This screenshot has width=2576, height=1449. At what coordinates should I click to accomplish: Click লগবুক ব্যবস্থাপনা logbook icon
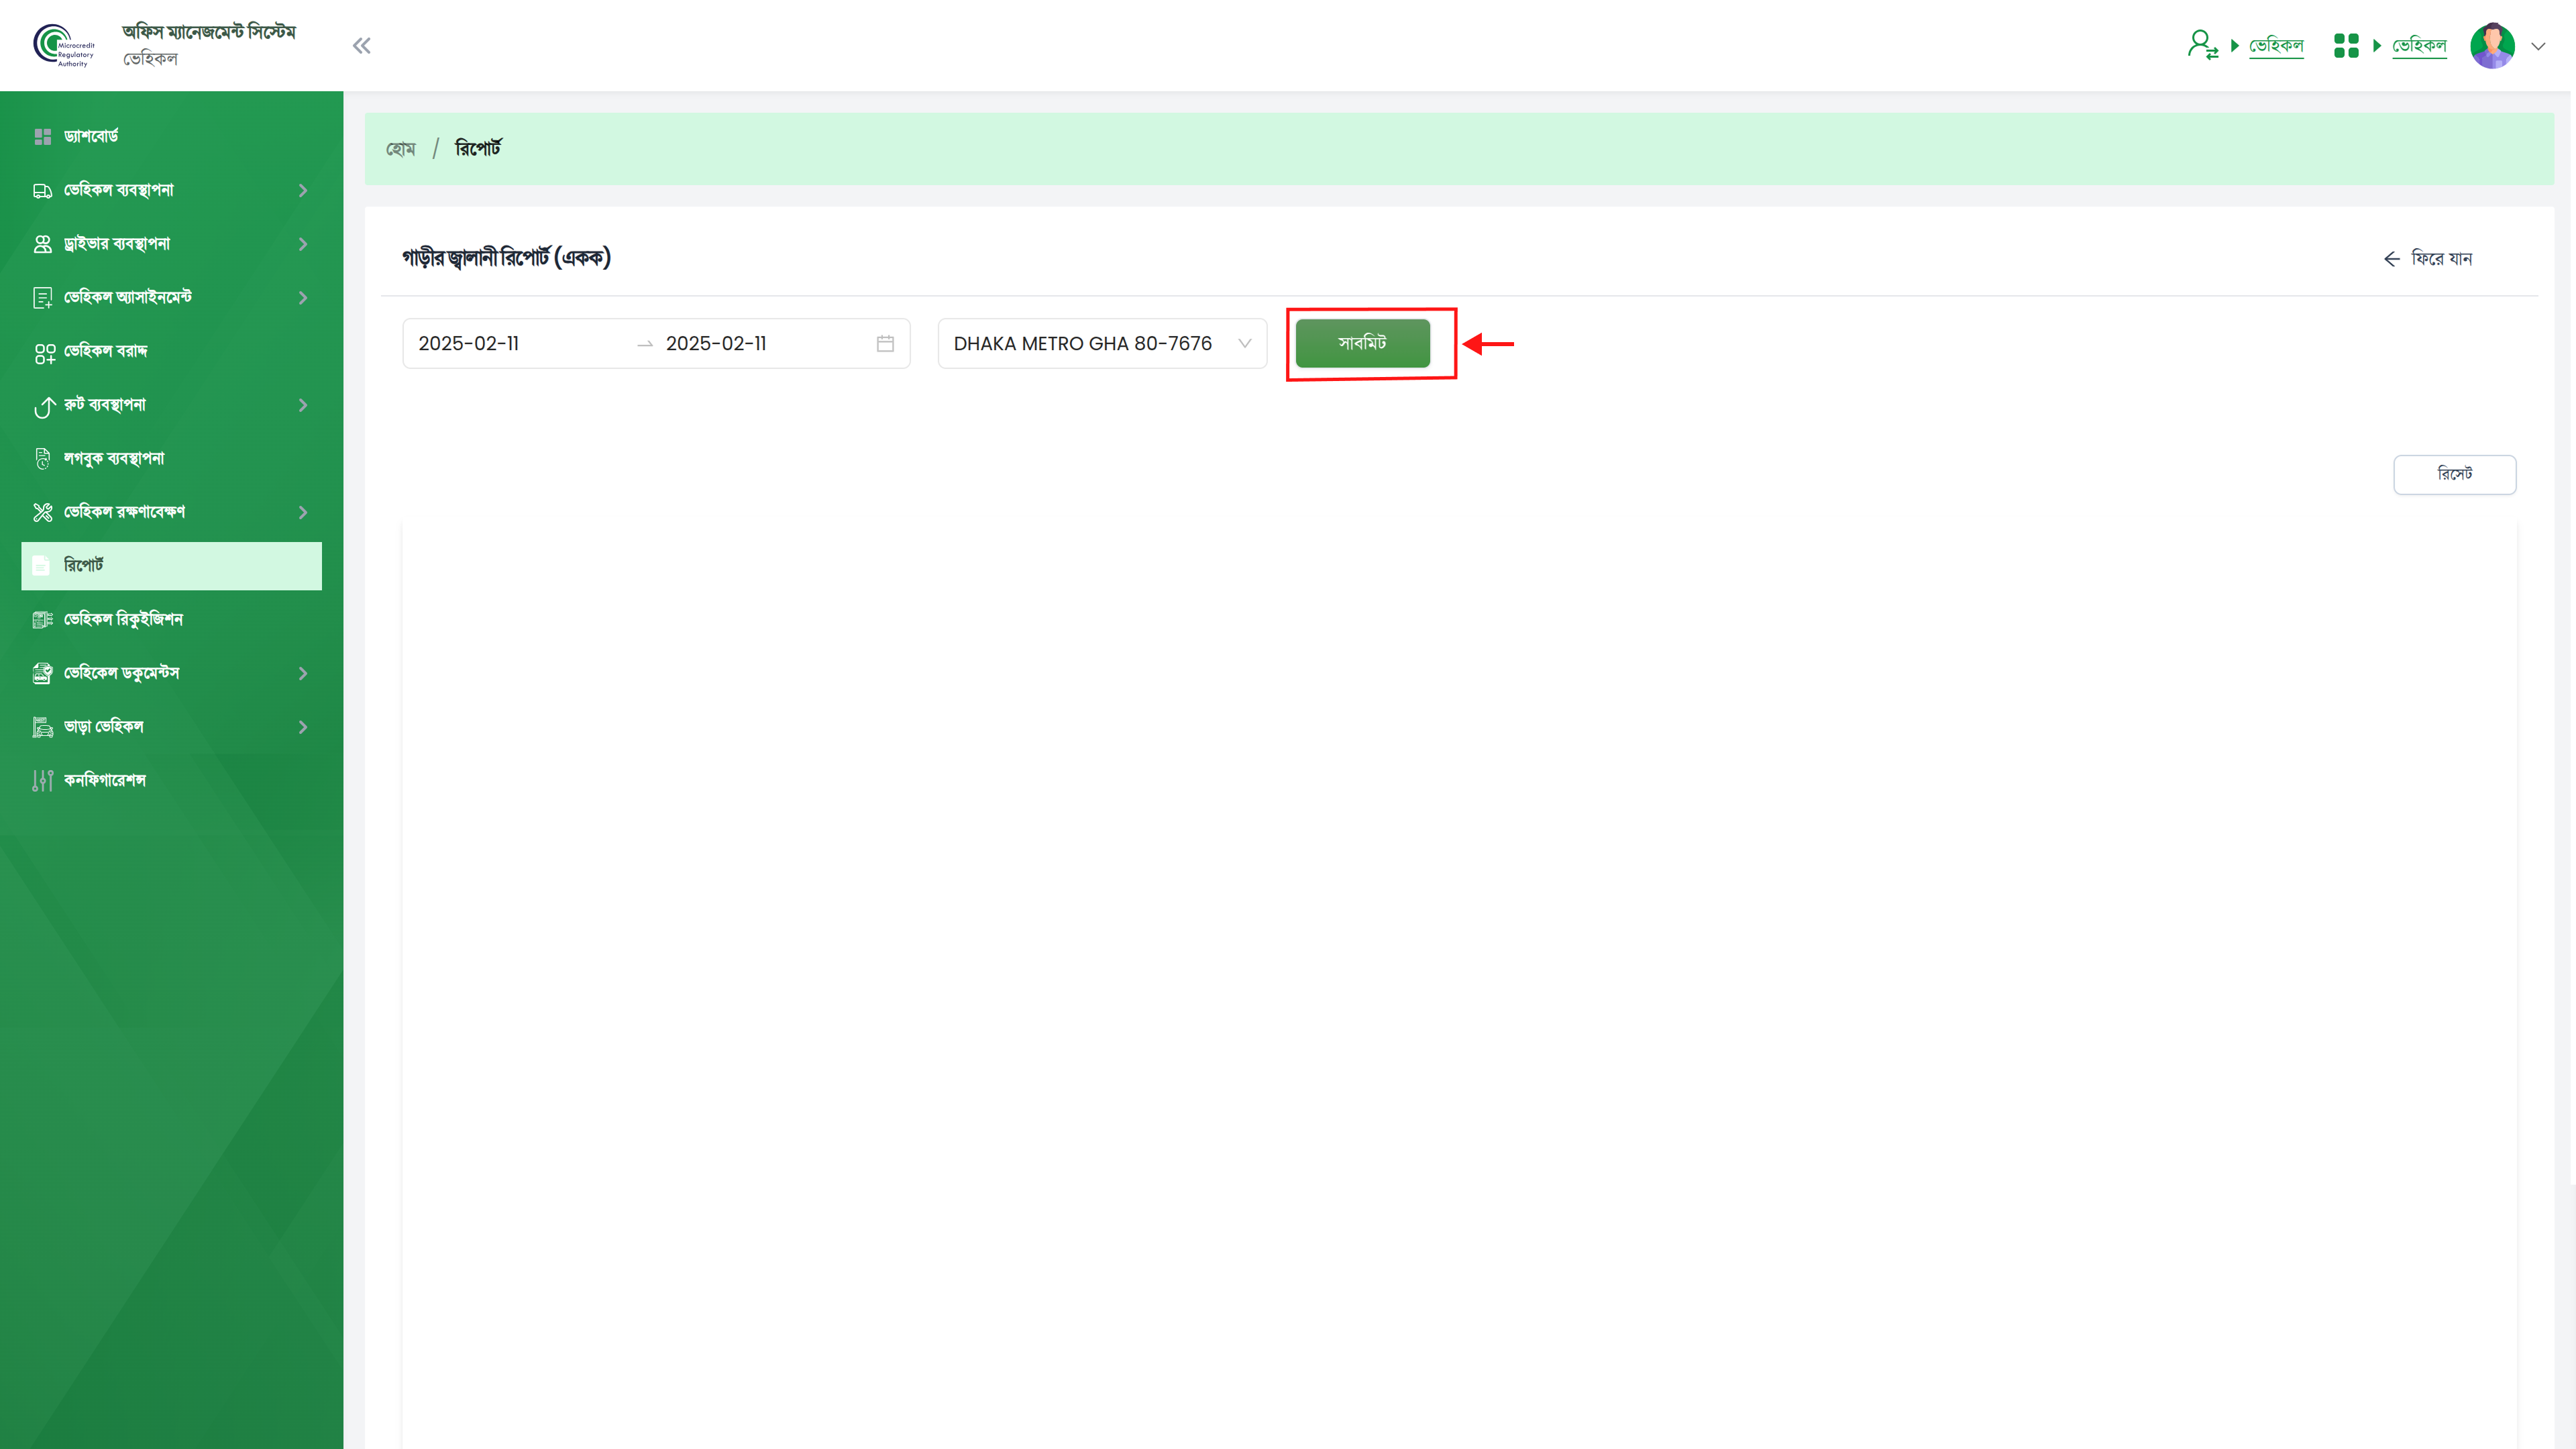click(42, 459)
